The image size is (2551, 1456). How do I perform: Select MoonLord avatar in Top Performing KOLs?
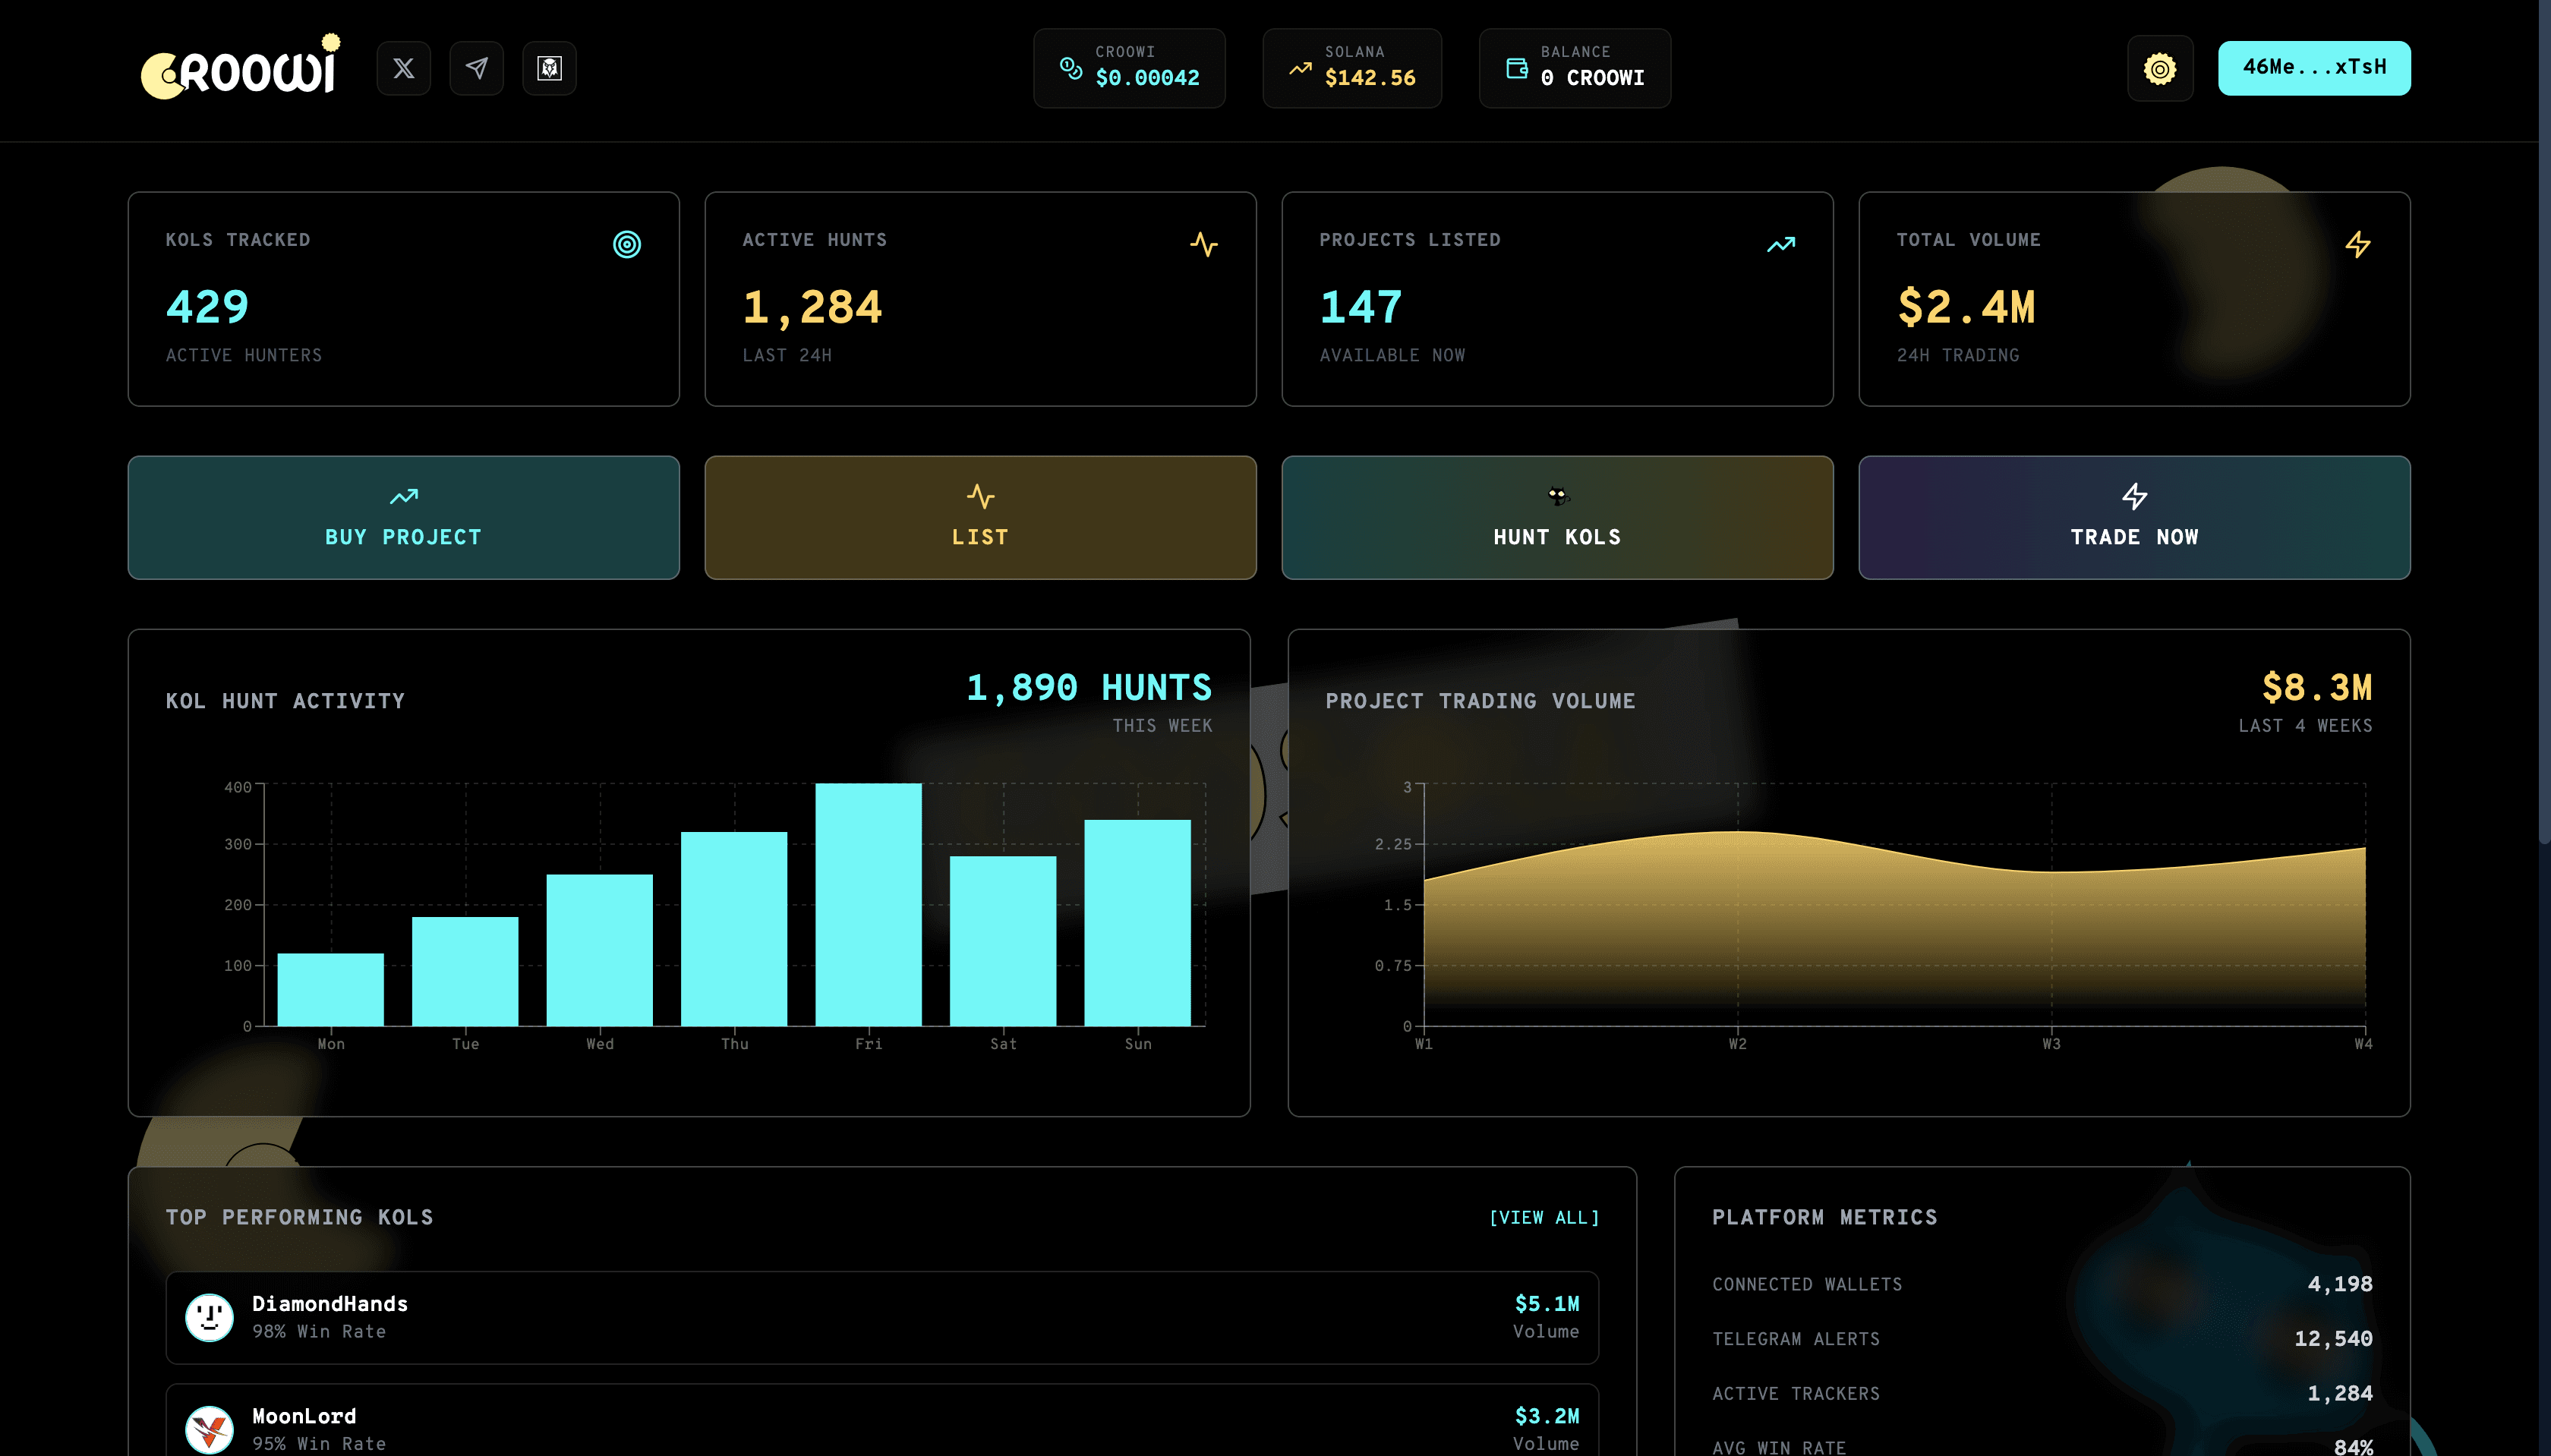210,1428
